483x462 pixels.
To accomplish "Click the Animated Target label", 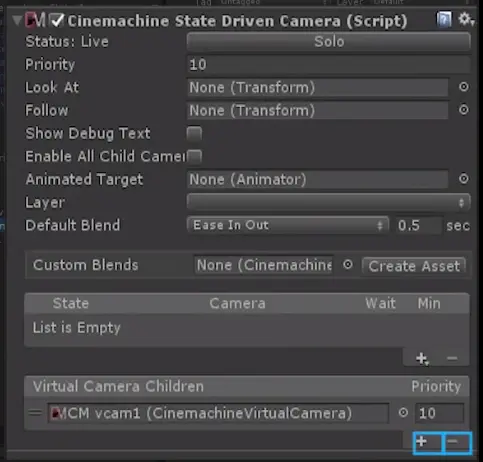I will point(84,180).
